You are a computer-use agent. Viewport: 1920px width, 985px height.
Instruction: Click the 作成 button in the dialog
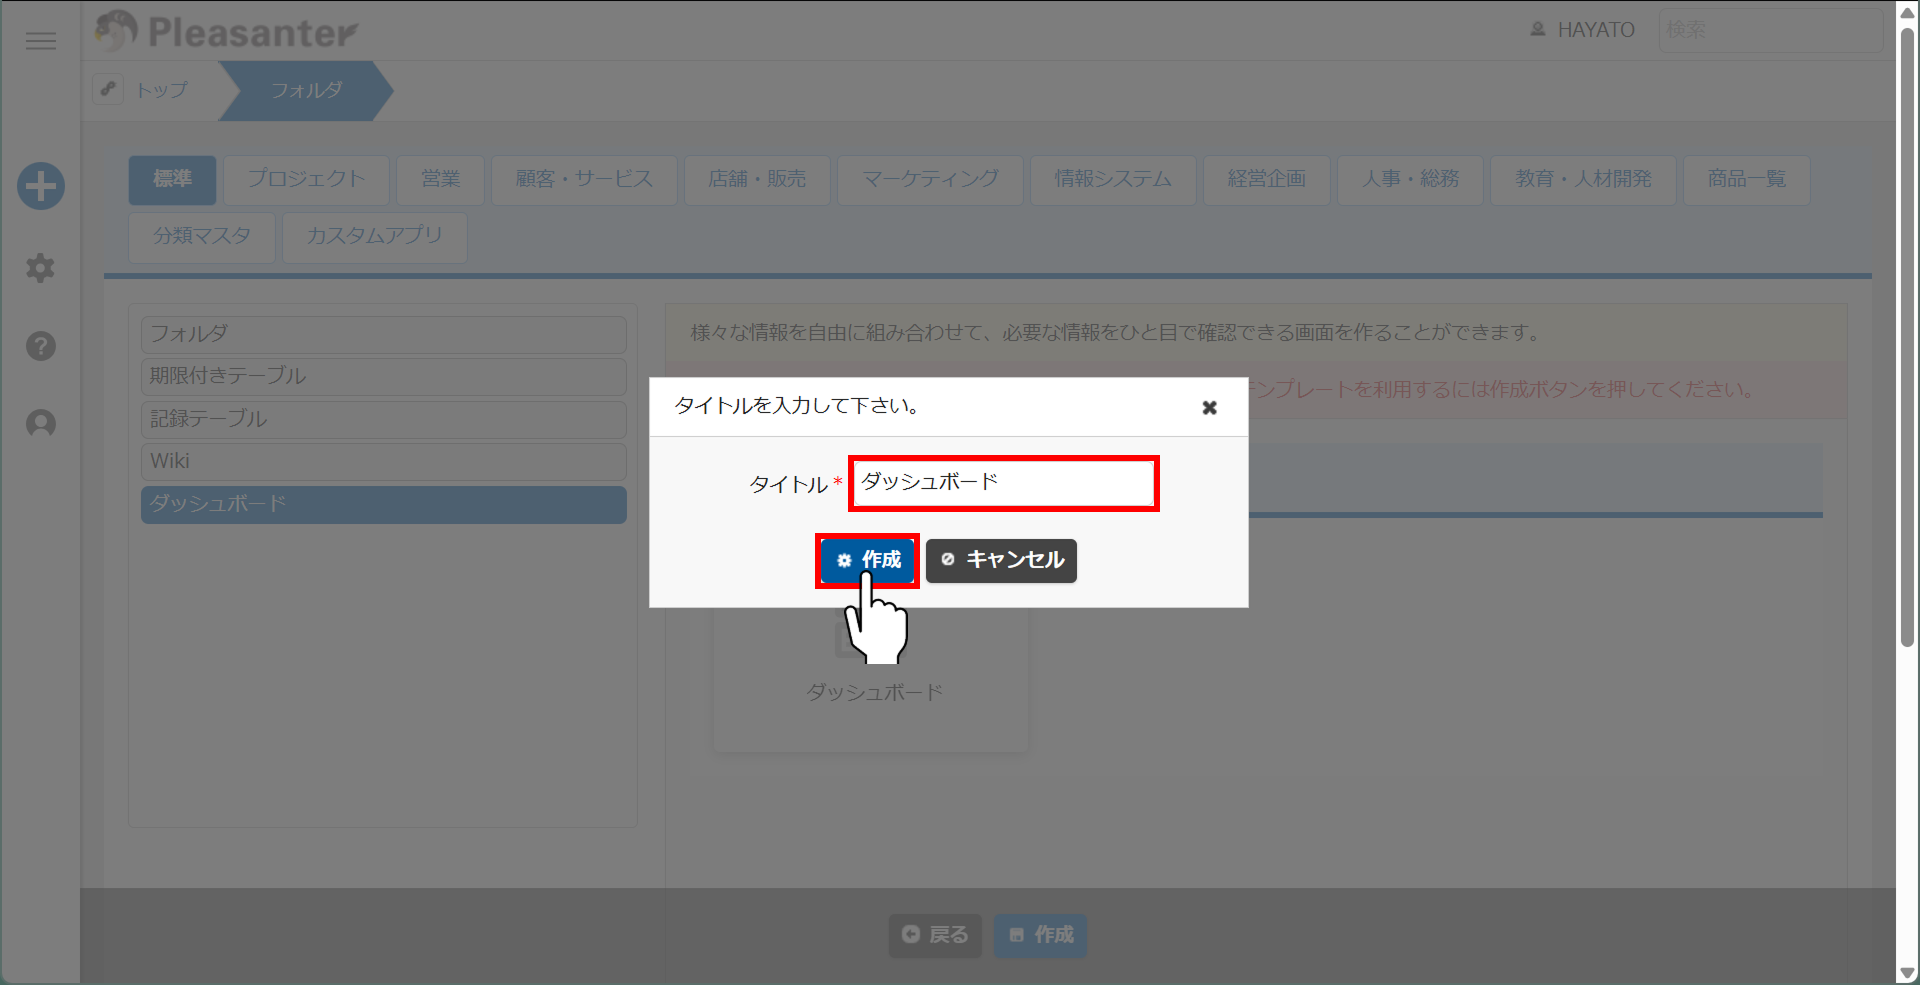868,560
